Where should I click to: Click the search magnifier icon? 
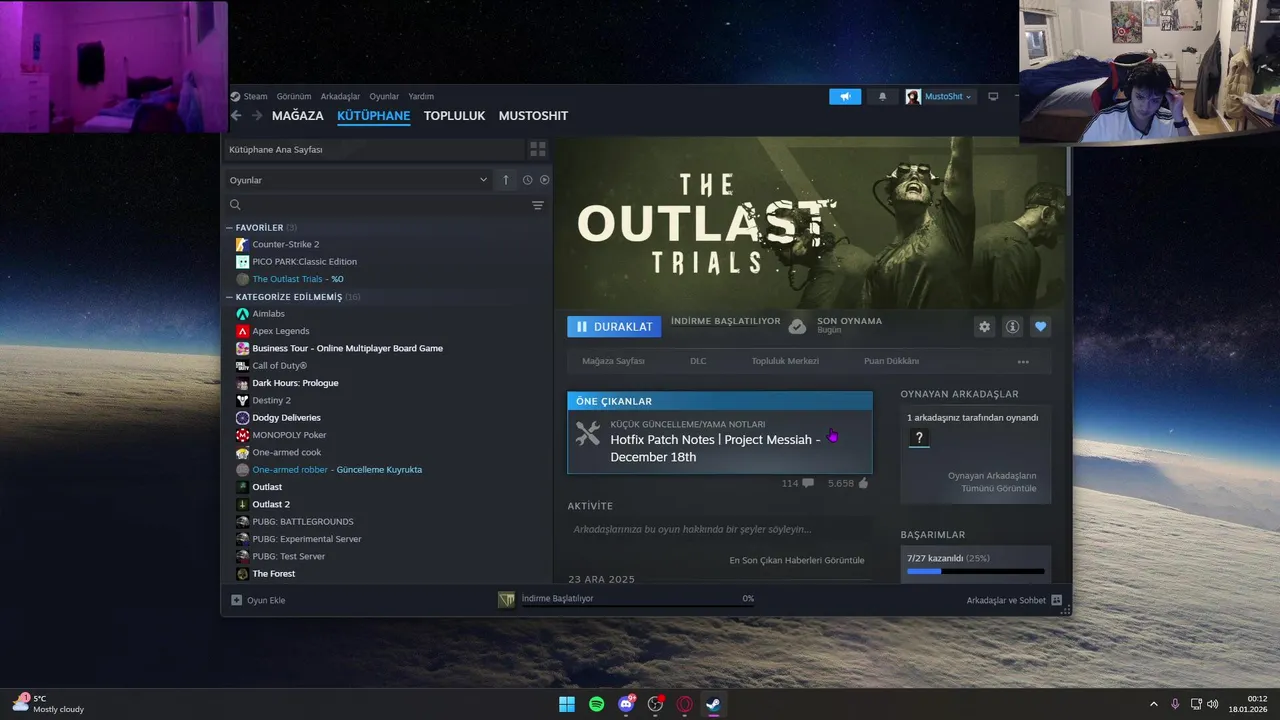(x=235, y=205)
